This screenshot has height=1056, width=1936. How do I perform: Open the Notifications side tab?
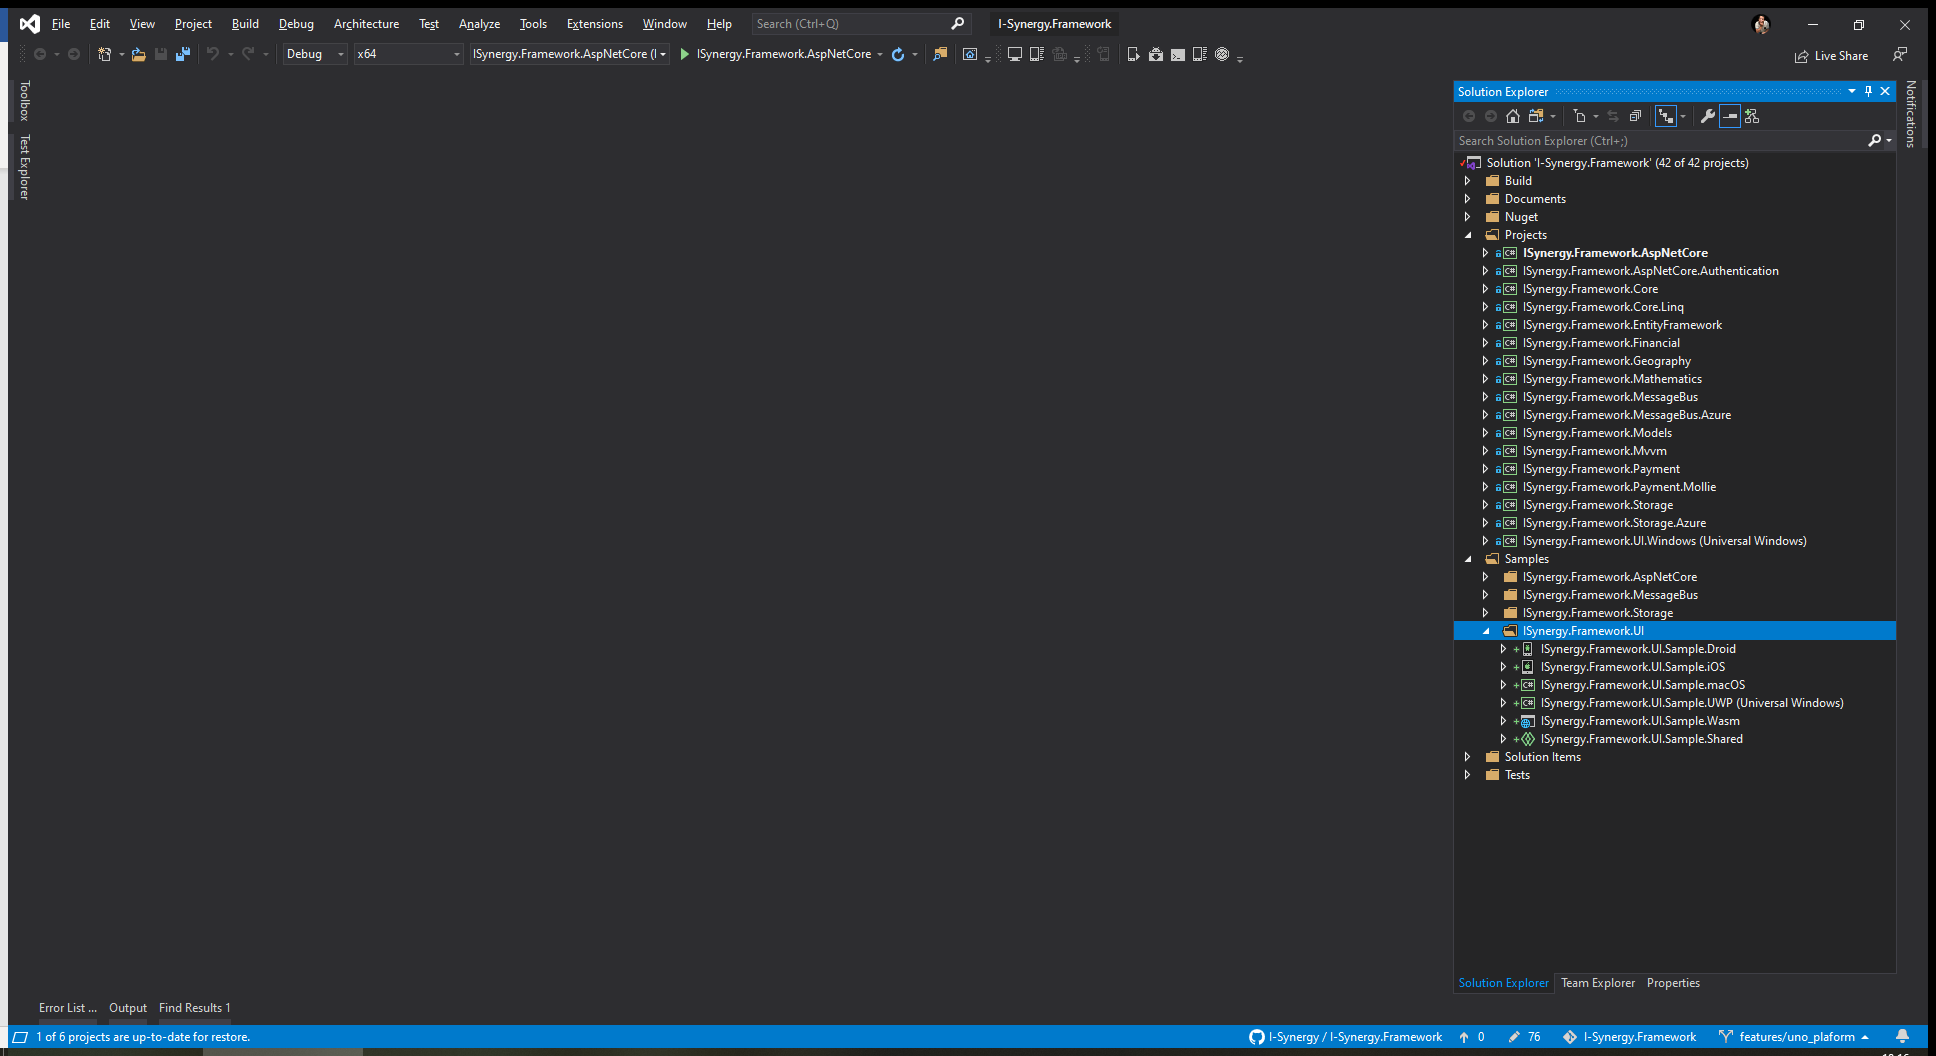pos(1910,114)
